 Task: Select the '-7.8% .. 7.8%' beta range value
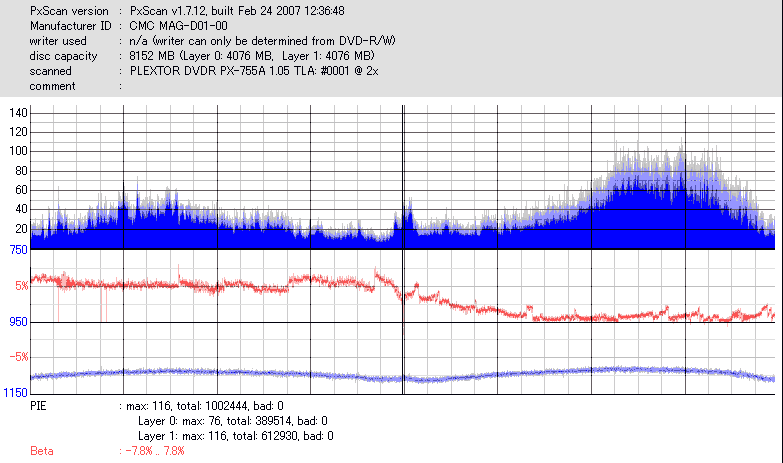pos(155,451)
